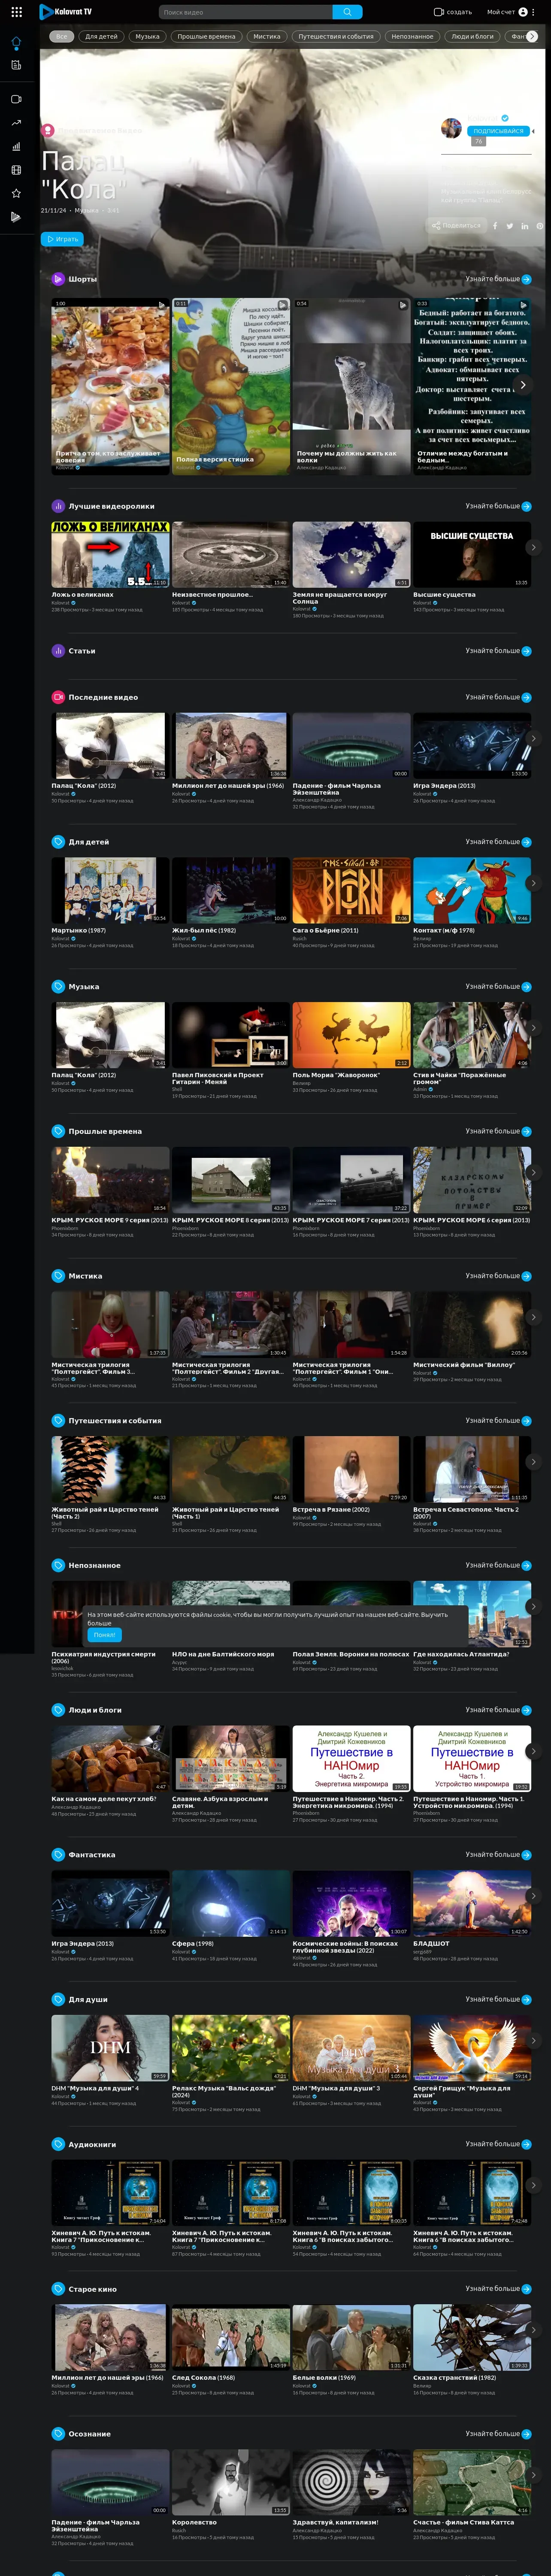Open 'Ложь о великанах' video thumbnail
551x2576 pixels.
coord(110,554)
